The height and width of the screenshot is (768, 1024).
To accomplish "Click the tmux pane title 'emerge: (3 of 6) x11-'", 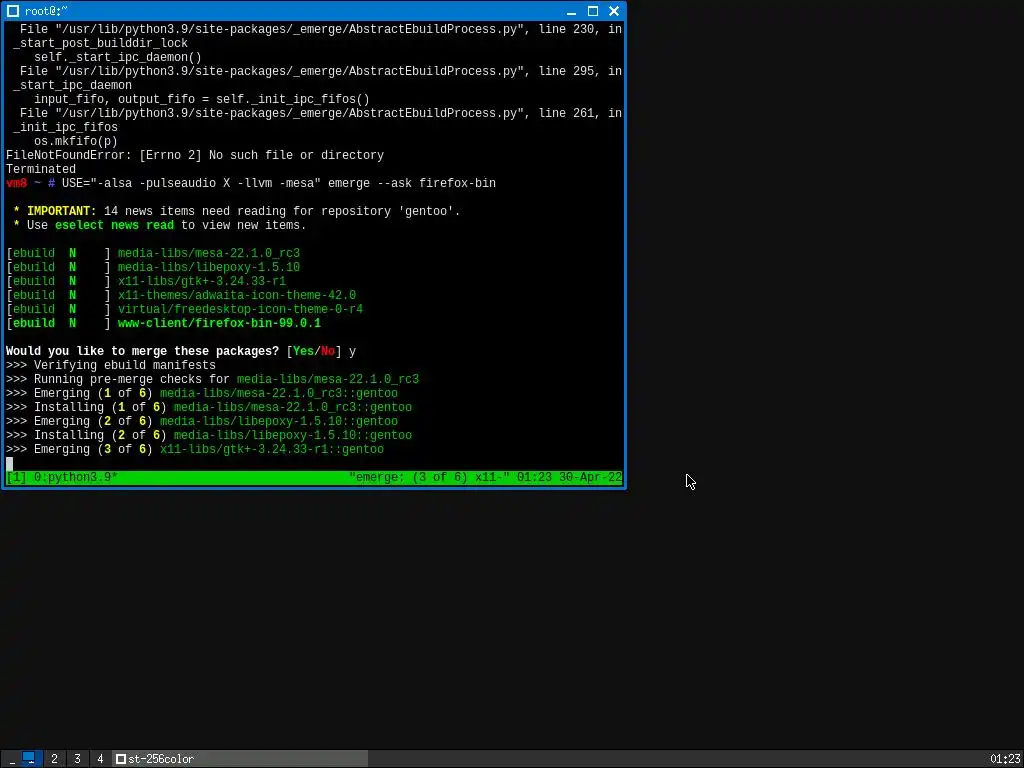I will tap(429, 477).
